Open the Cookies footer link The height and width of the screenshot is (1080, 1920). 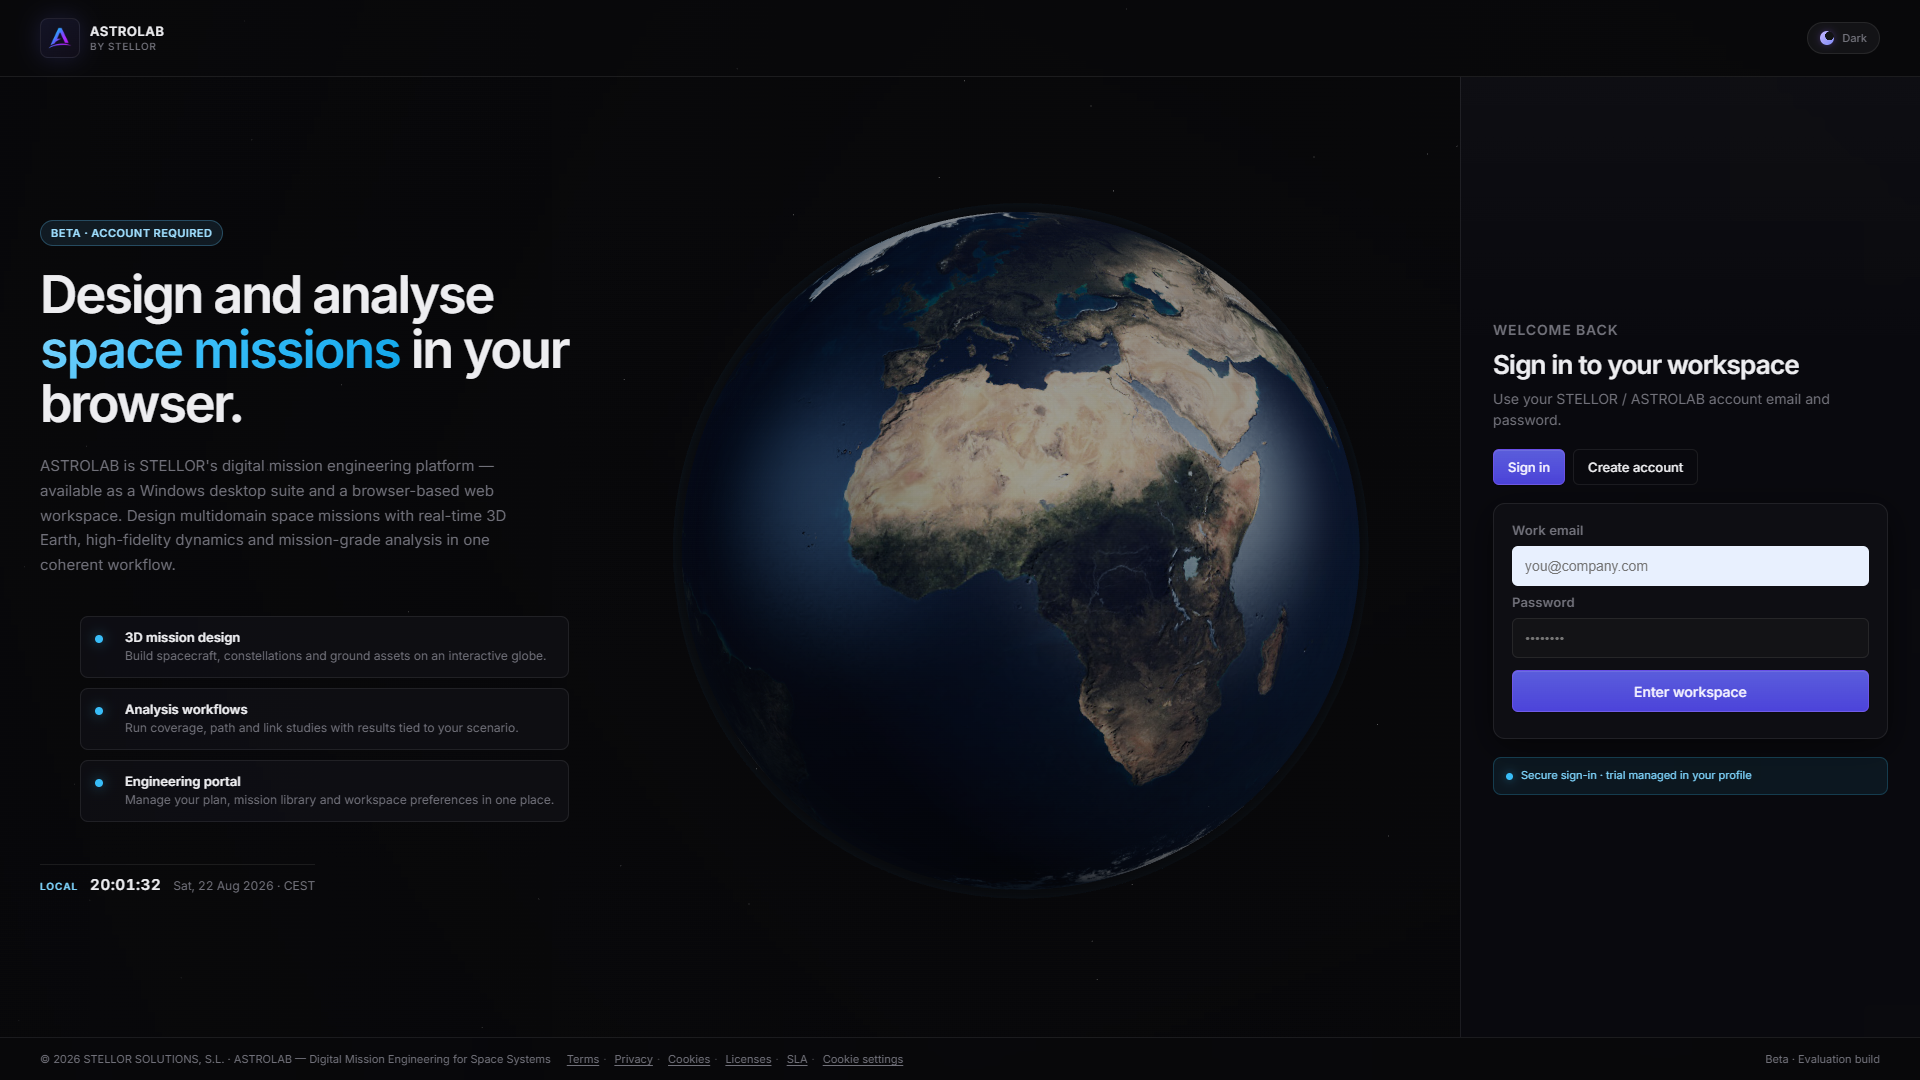click(x=689, y=1059)
